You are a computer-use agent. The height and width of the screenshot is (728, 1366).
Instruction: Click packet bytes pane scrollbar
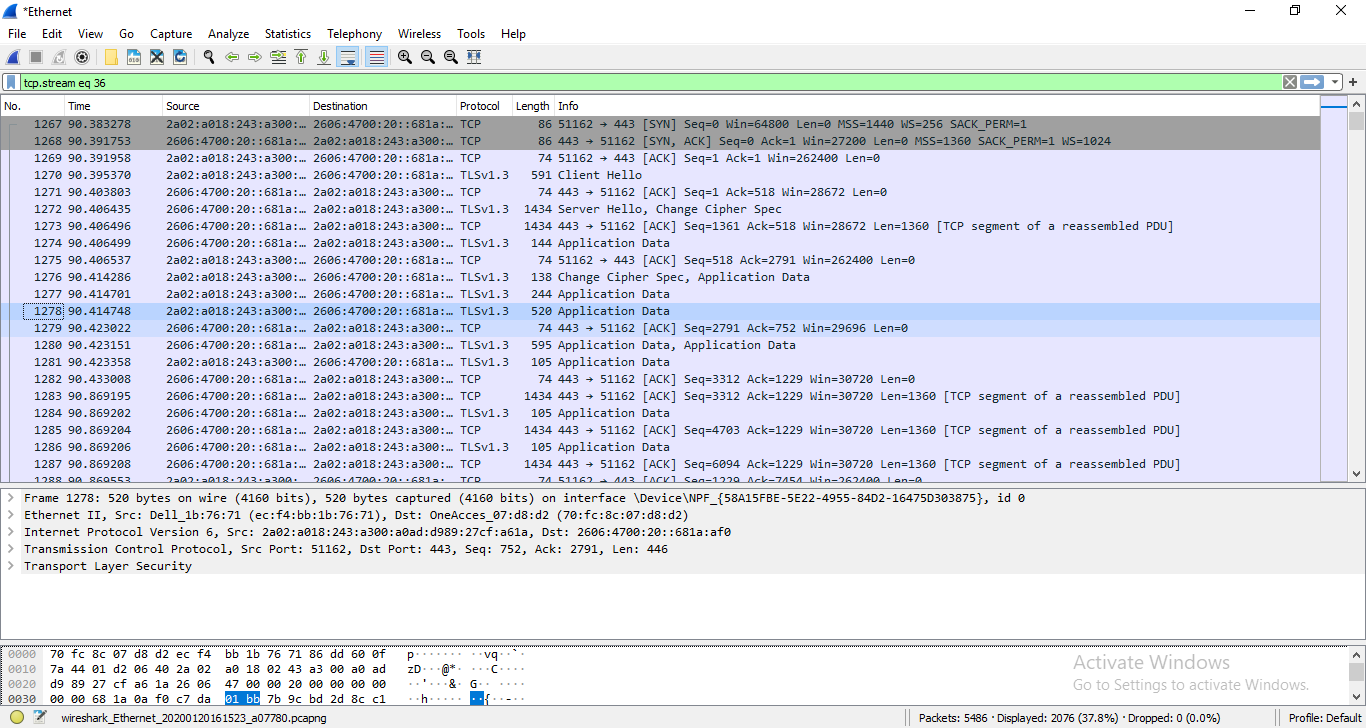pyautogui.click(x=1356, y=672)
